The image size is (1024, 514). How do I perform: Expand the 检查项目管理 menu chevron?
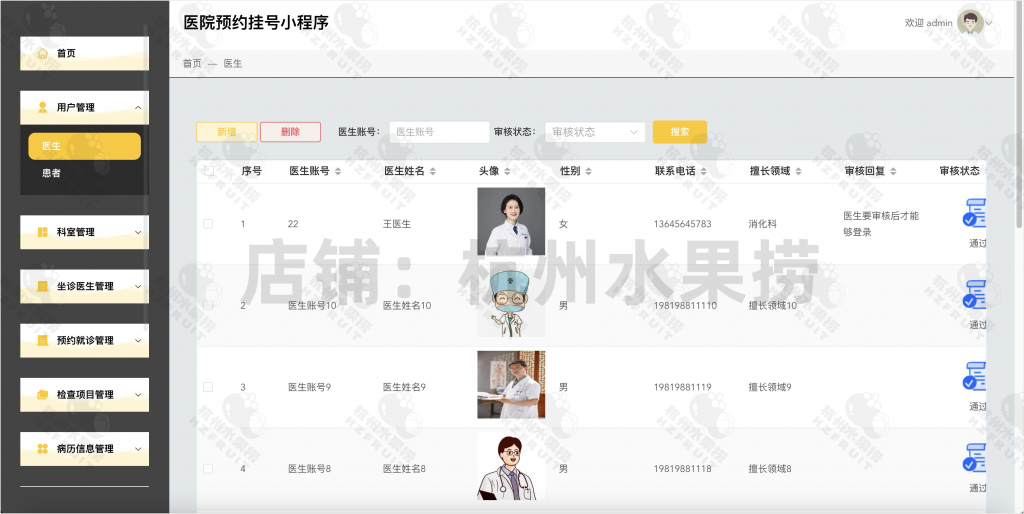[x=138, y=394]
